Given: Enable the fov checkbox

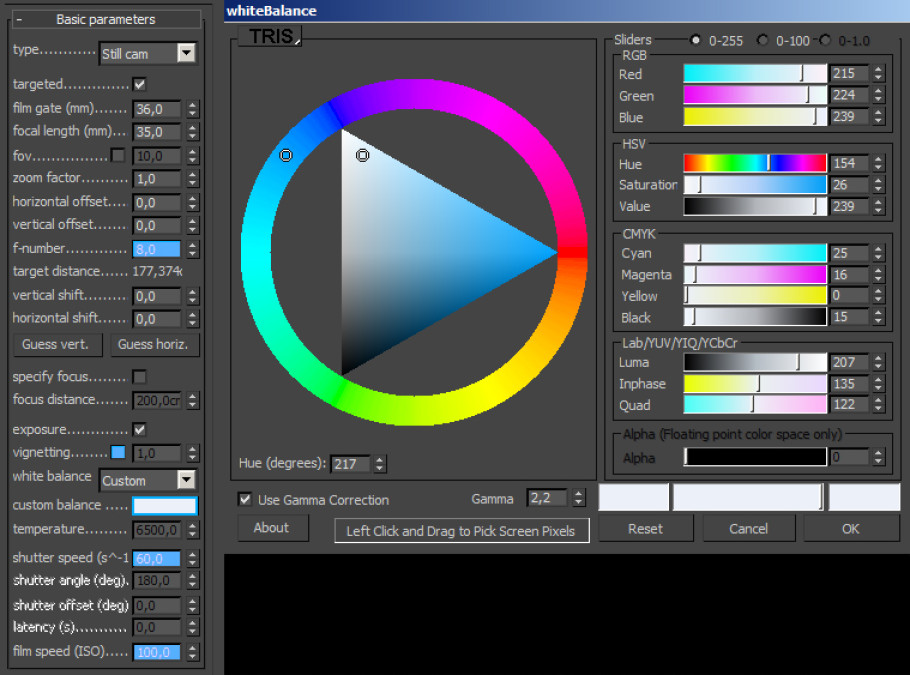Looking at the screenshot, I should point(118,156).
